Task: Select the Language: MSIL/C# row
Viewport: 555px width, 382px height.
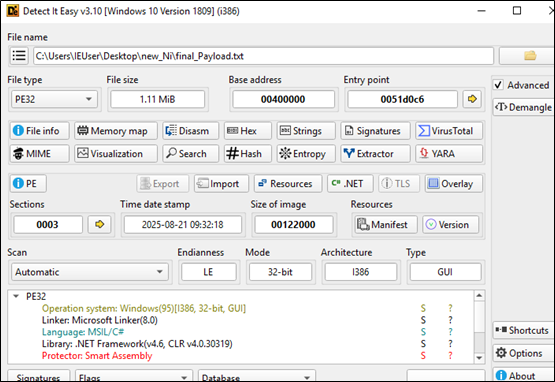Action: tap(241, 332)
